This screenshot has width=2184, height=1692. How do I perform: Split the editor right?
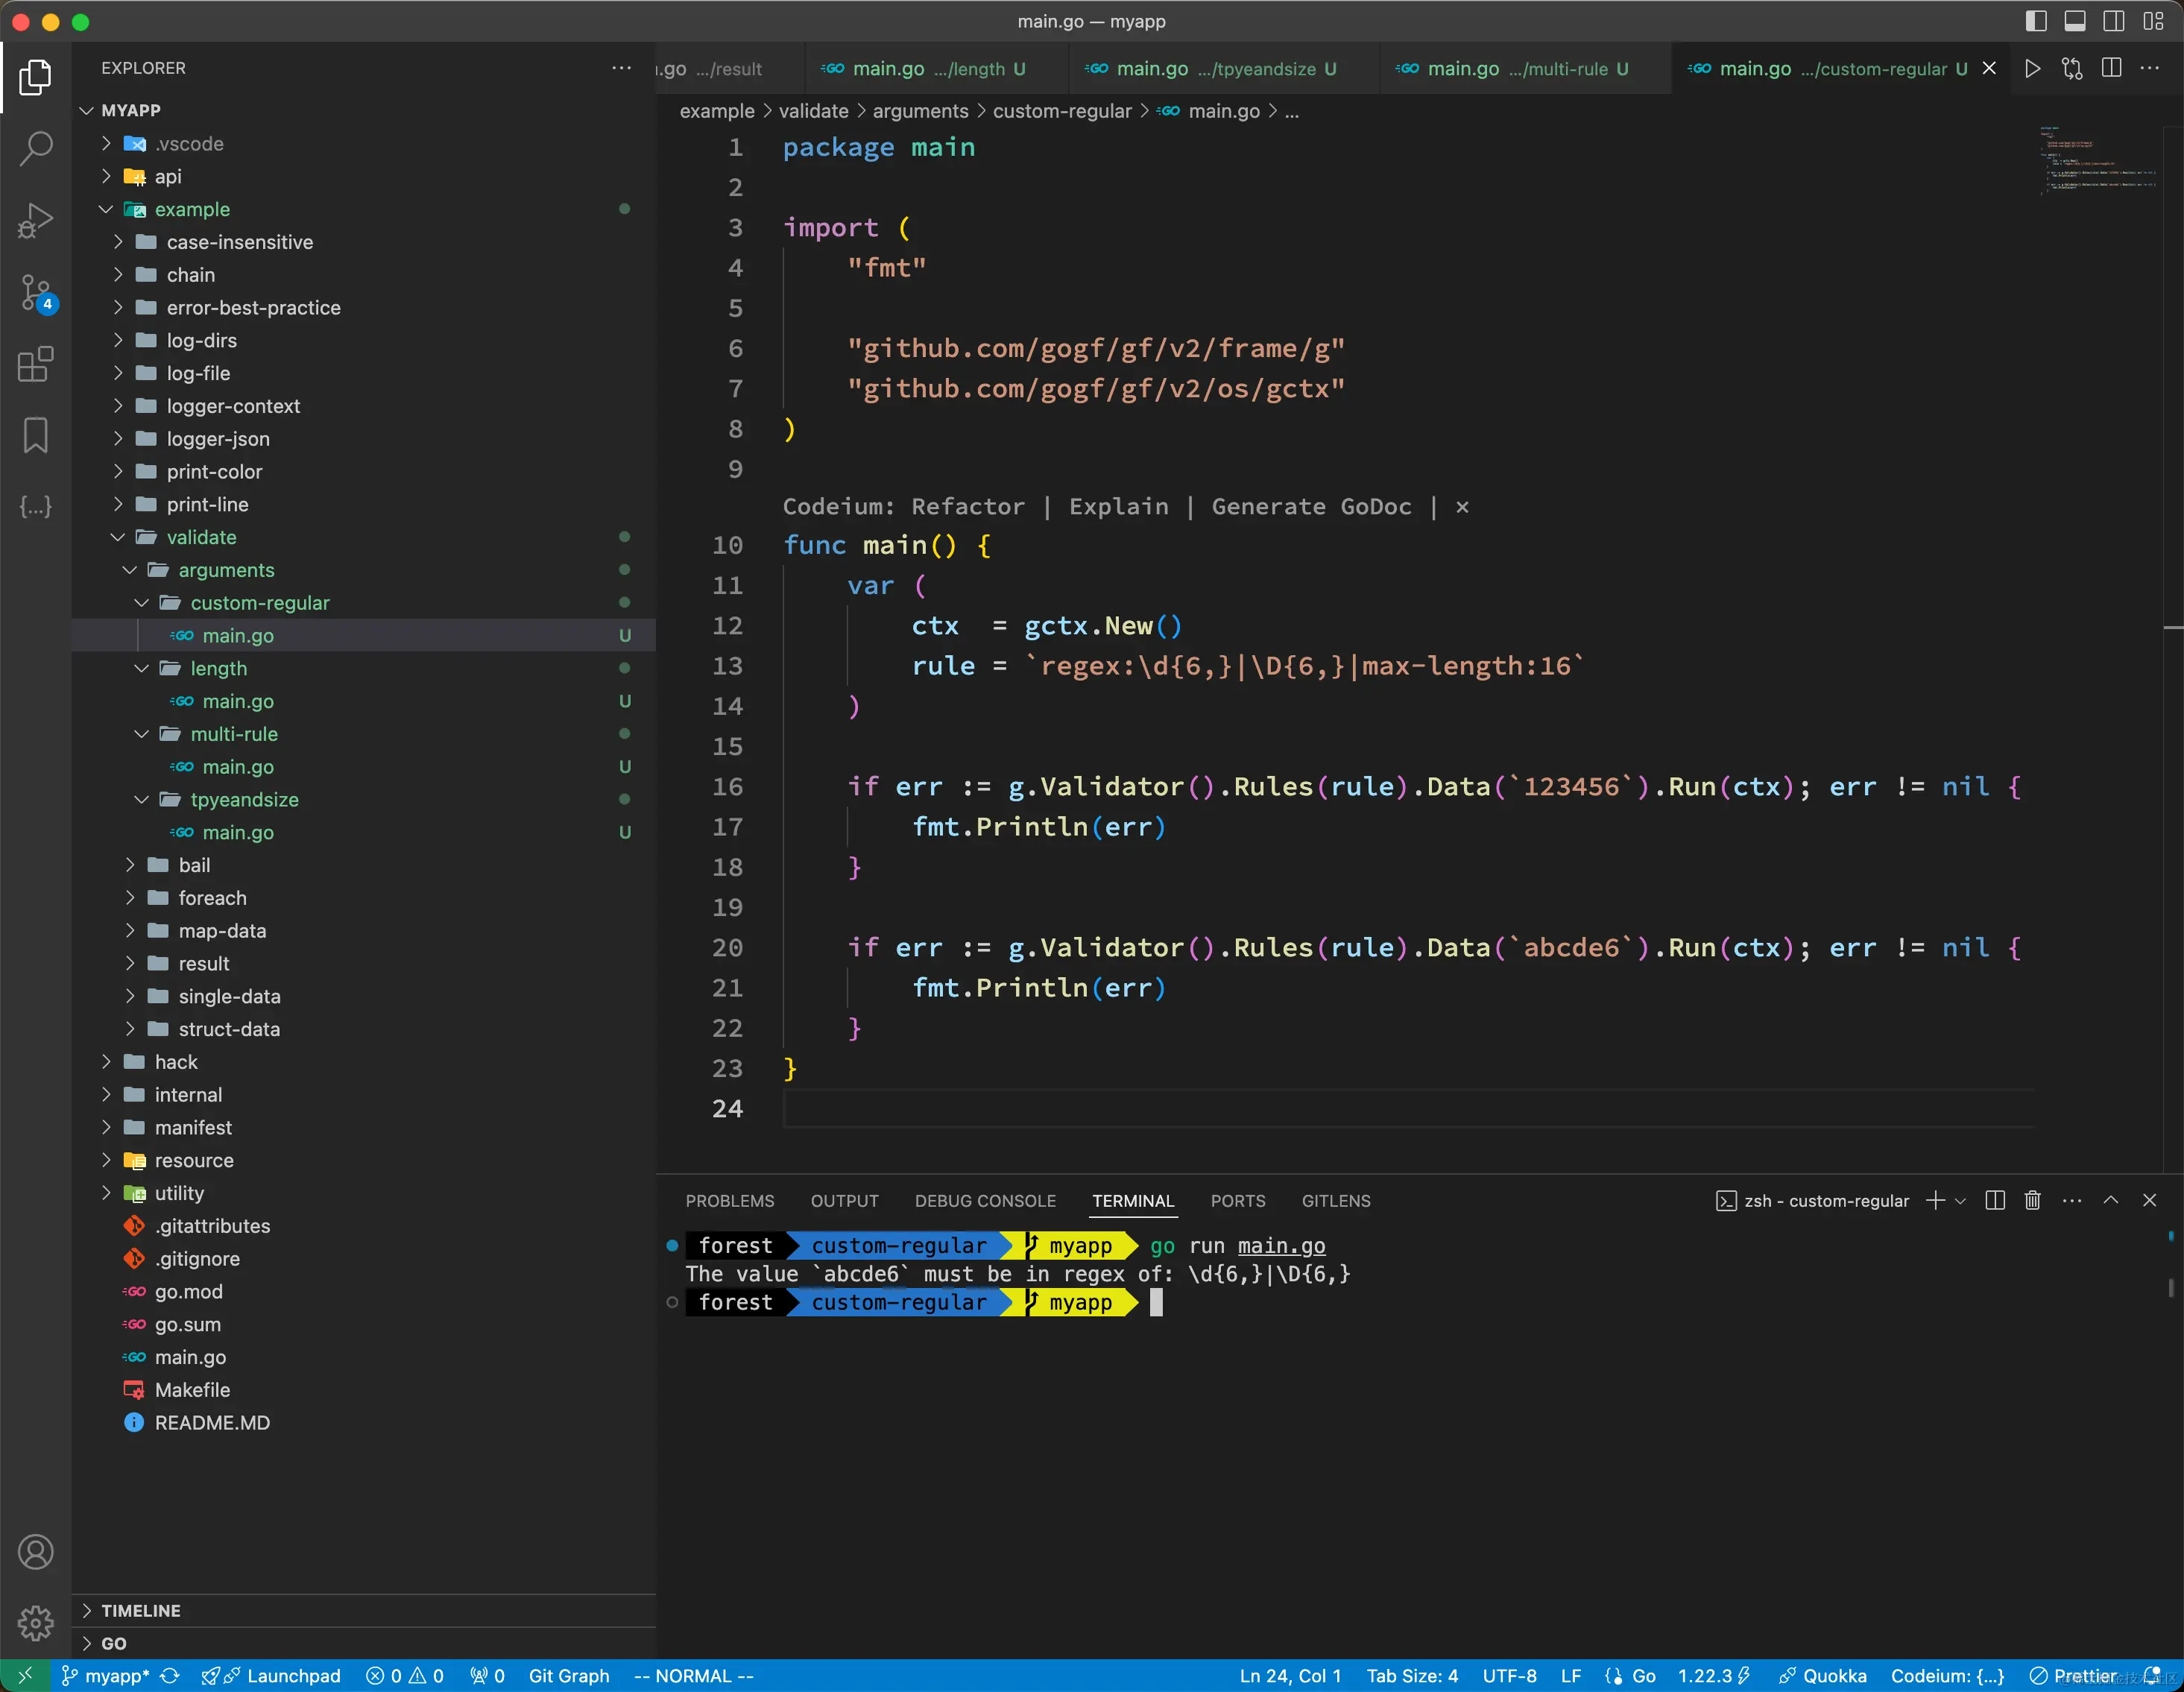[x=2111, y=68]
